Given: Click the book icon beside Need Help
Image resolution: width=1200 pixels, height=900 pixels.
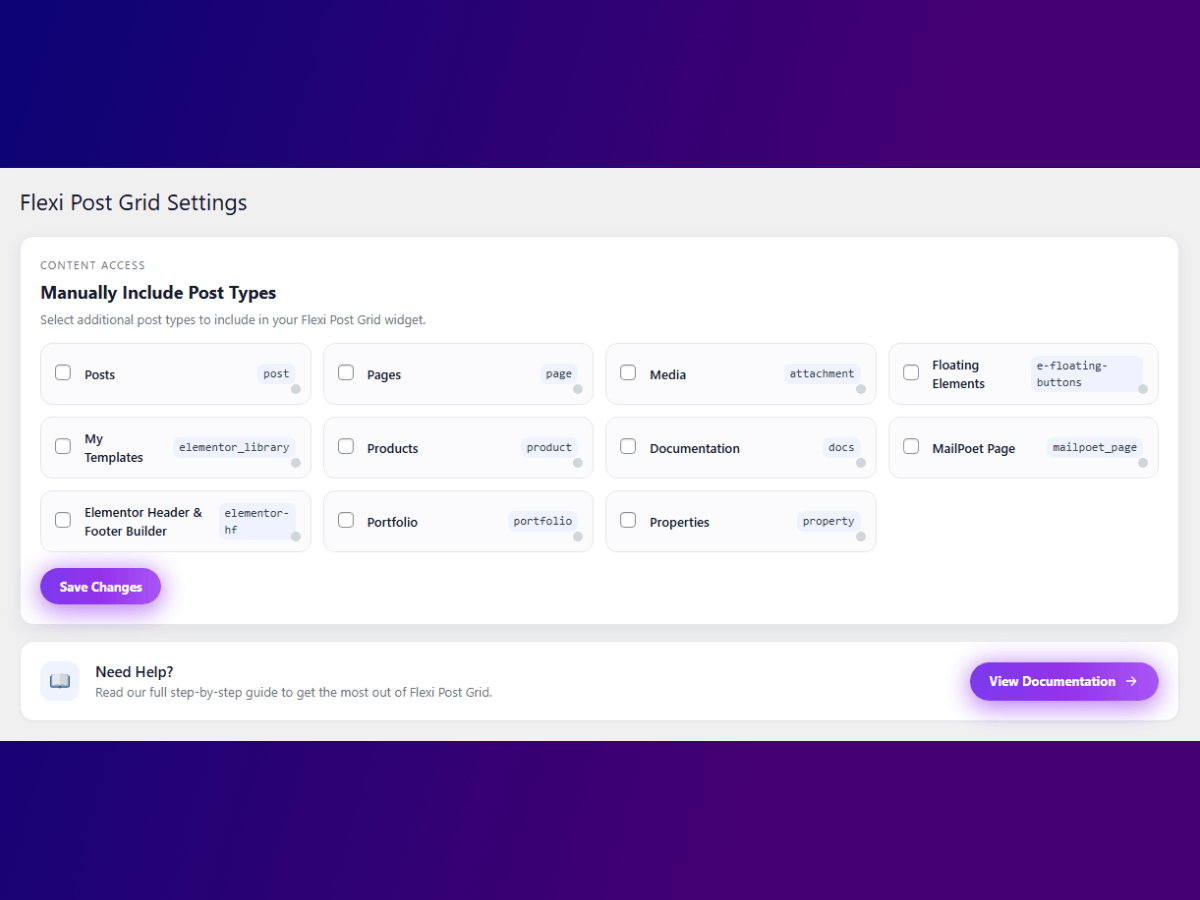Looking at the screenshot, I should [x=60, y=681].
